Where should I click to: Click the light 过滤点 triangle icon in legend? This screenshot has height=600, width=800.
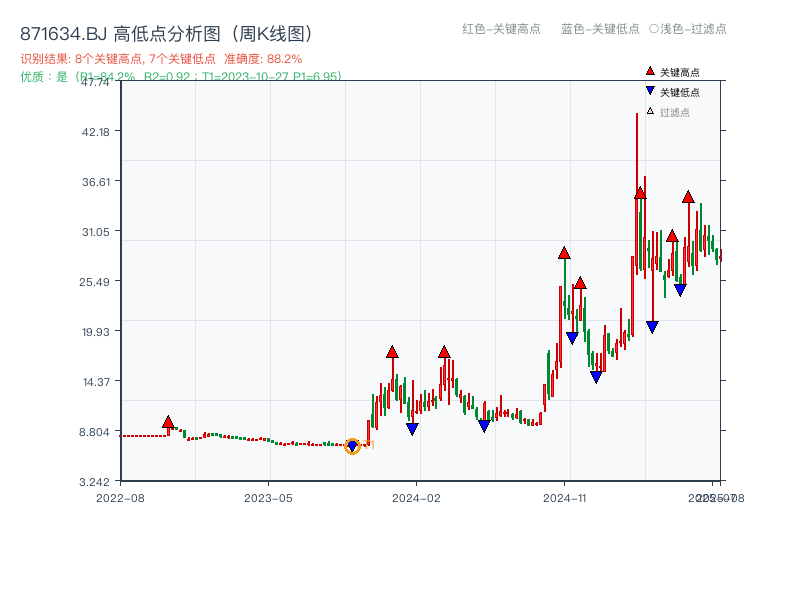click(650, 112)
